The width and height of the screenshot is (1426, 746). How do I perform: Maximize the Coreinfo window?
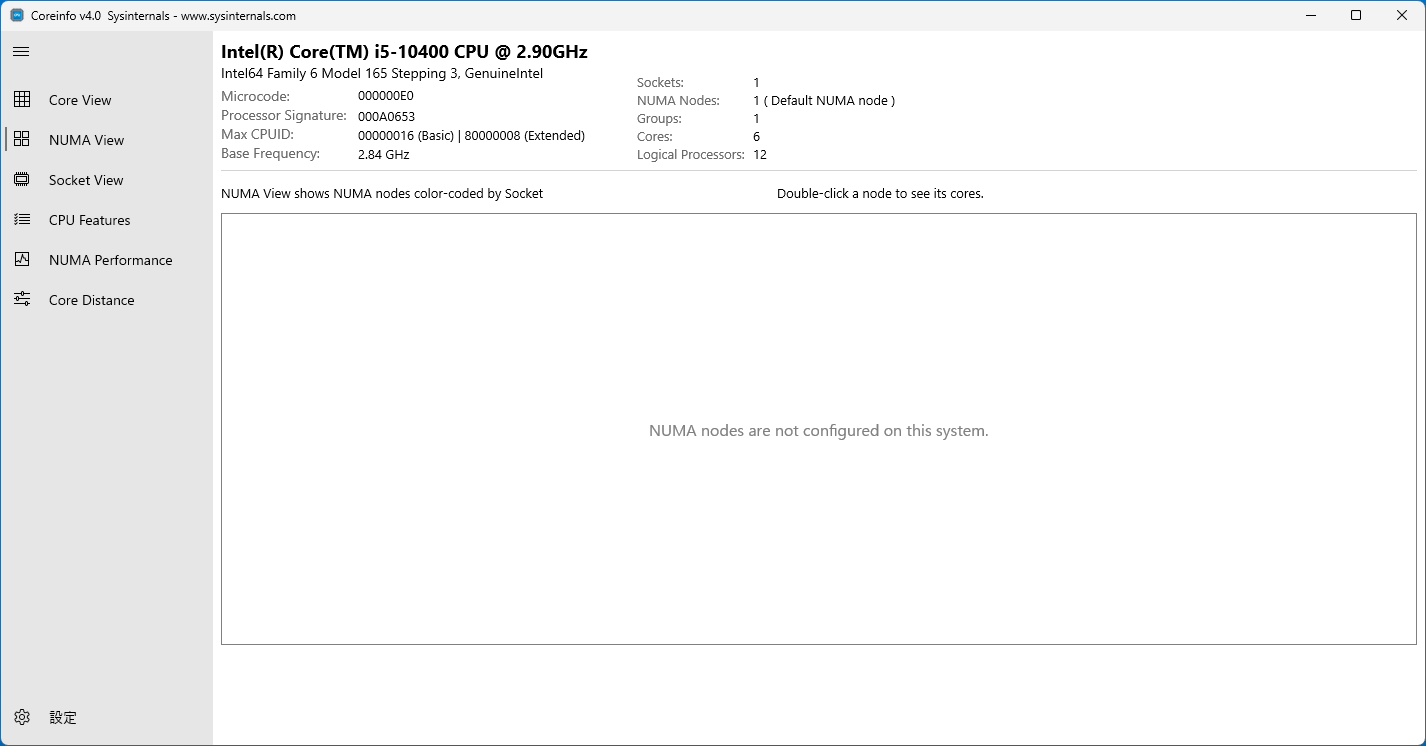pos(1356,15)
